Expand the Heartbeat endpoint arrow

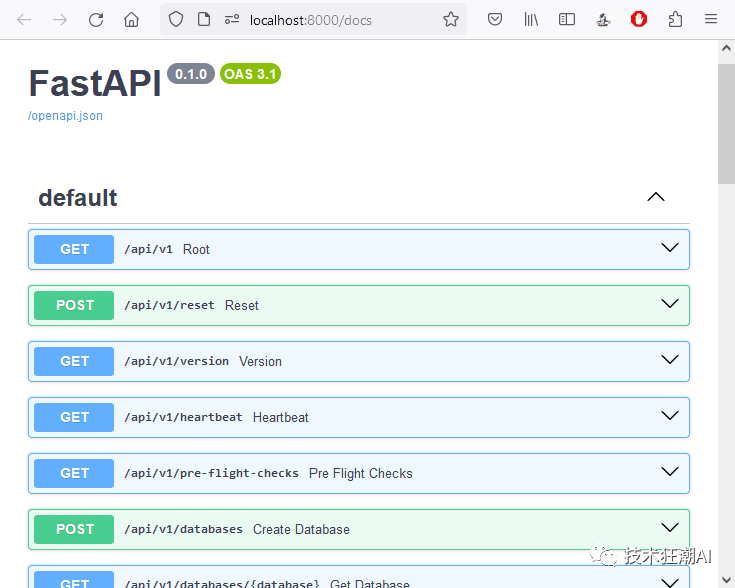point(670,417)
